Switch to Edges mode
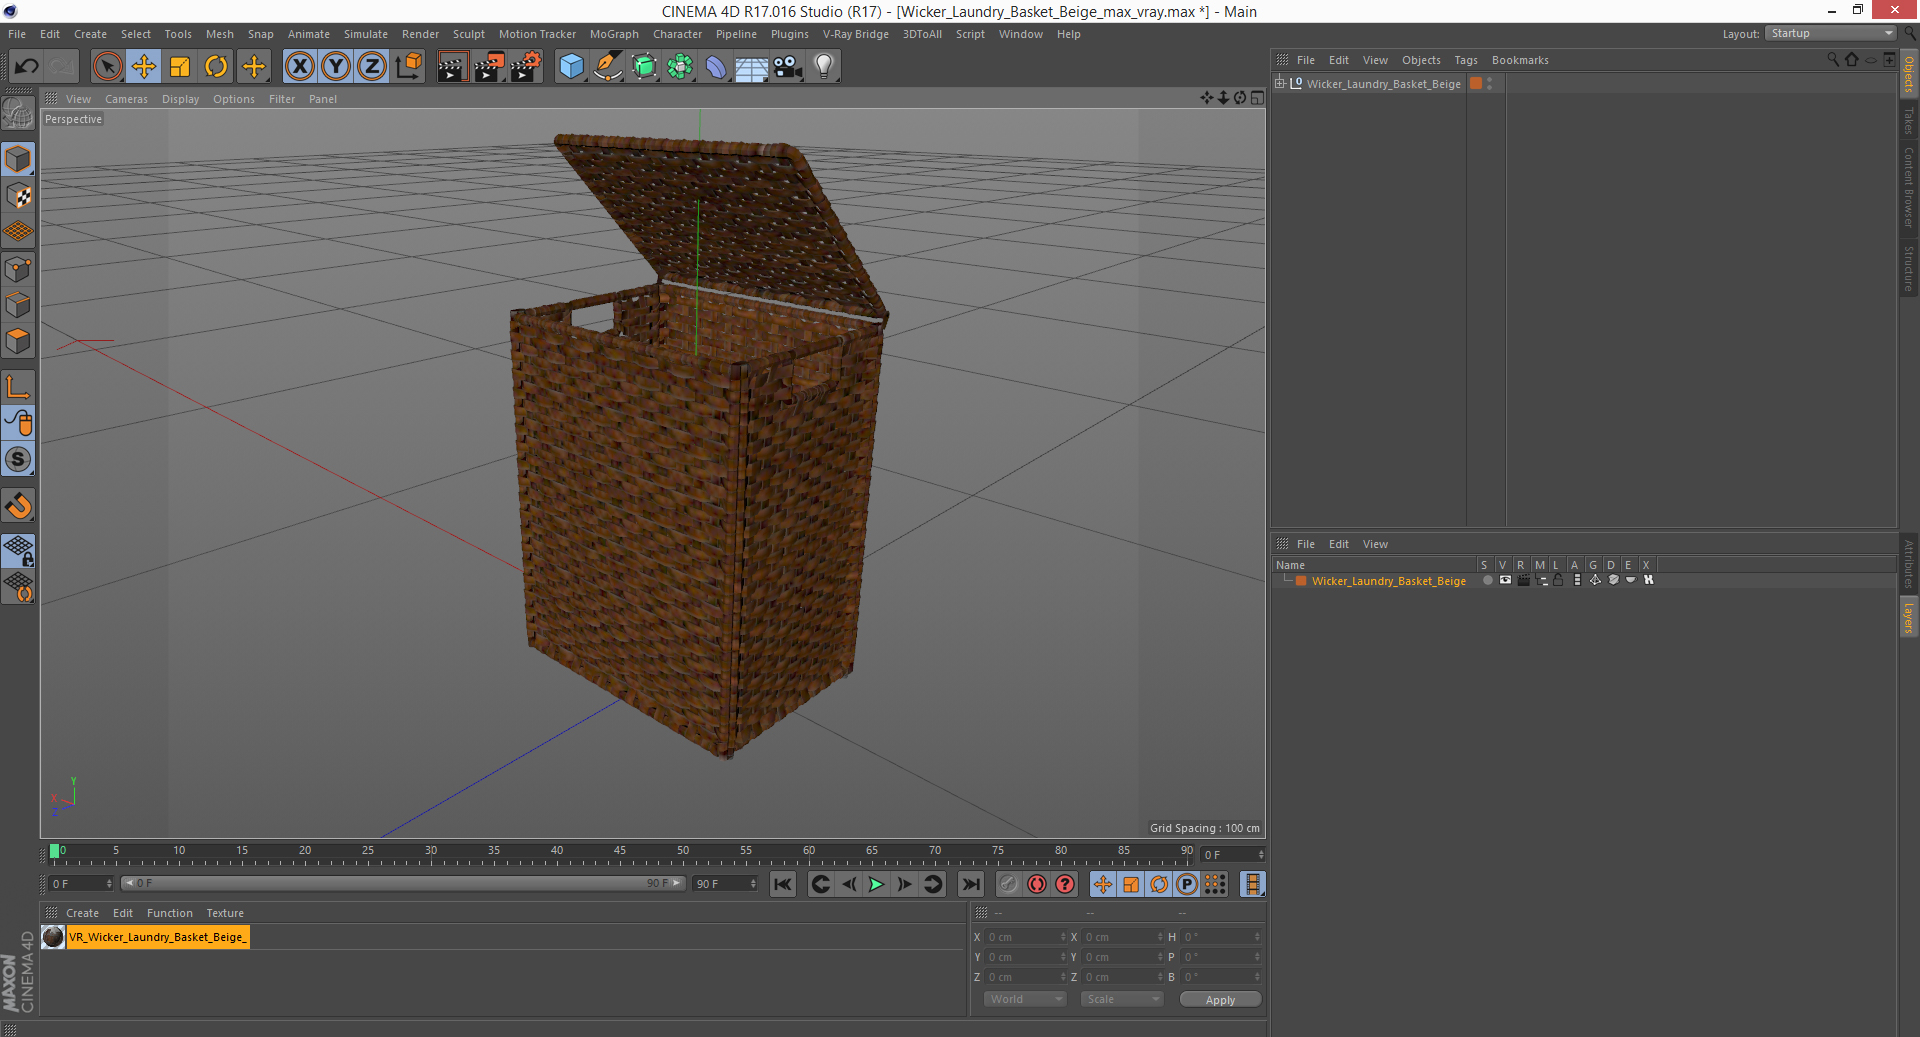The image size is (1920, 1037). pos(18,305)
